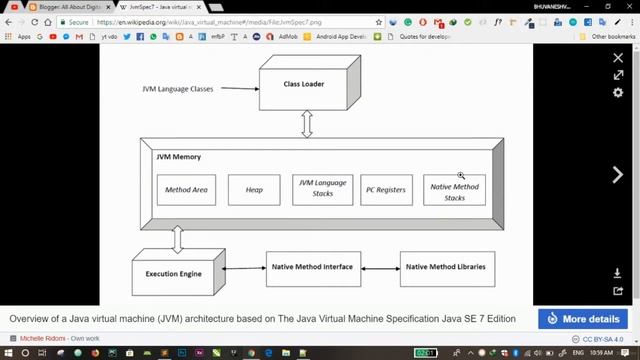Open the Android App Devel bookmark folder
This screenshot has height=360, width=640.
[x=335, y=37]
